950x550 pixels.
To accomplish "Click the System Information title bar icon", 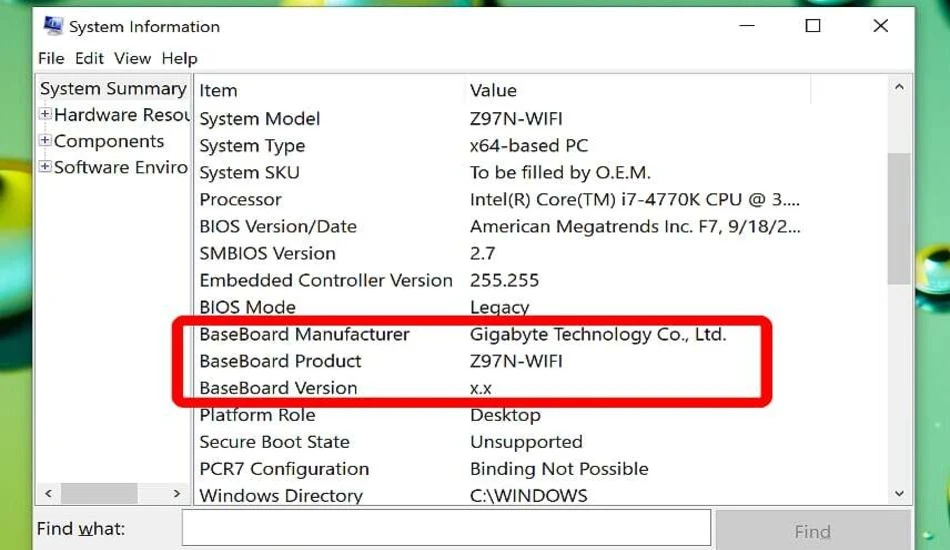I will (53, 26).
